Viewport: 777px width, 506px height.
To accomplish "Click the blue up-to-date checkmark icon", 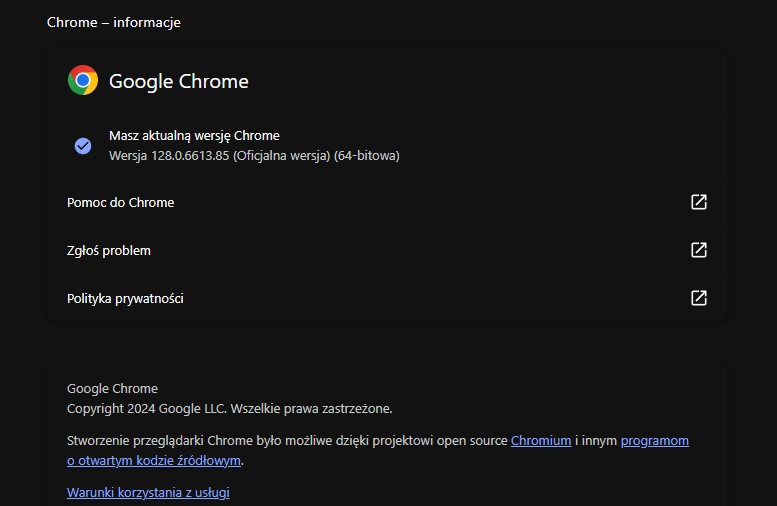I will (x=83, y=146).
